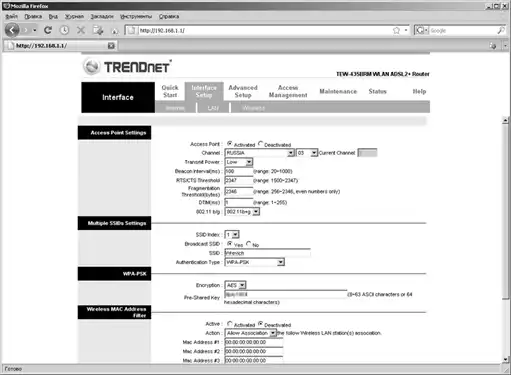Select MAC filter Deactivated radio

point(260,324)
